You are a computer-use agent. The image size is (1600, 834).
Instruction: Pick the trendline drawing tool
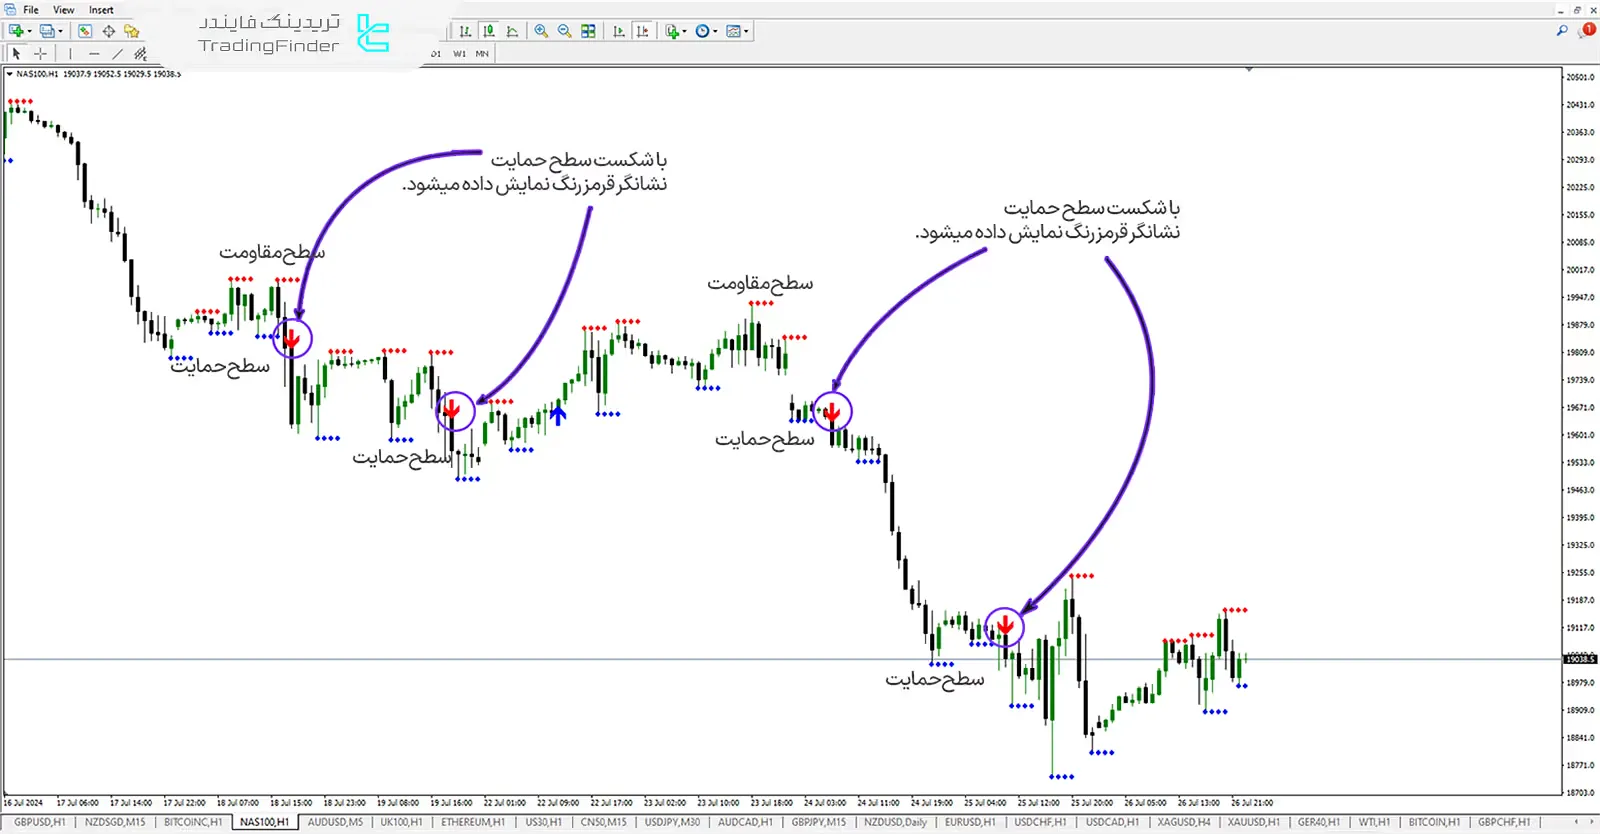[x=117, y=54]
